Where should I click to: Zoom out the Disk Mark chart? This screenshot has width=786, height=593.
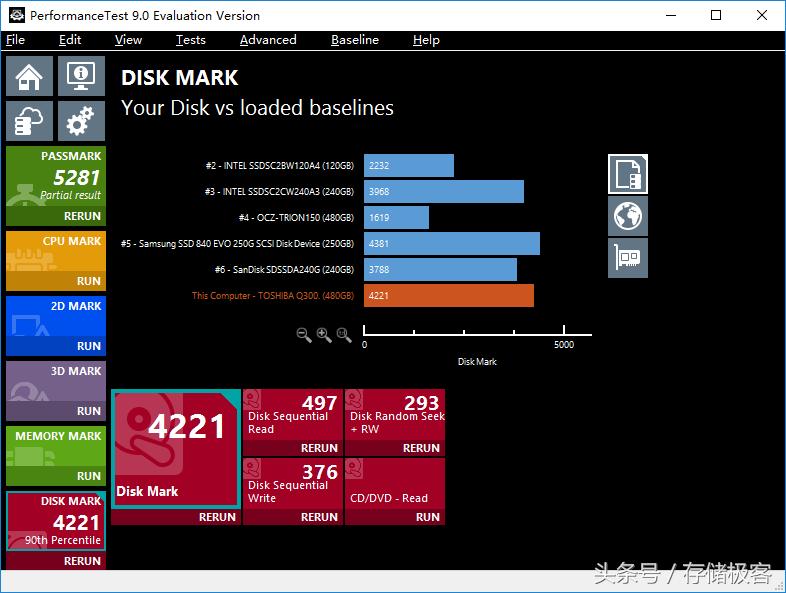pos(304,335)
